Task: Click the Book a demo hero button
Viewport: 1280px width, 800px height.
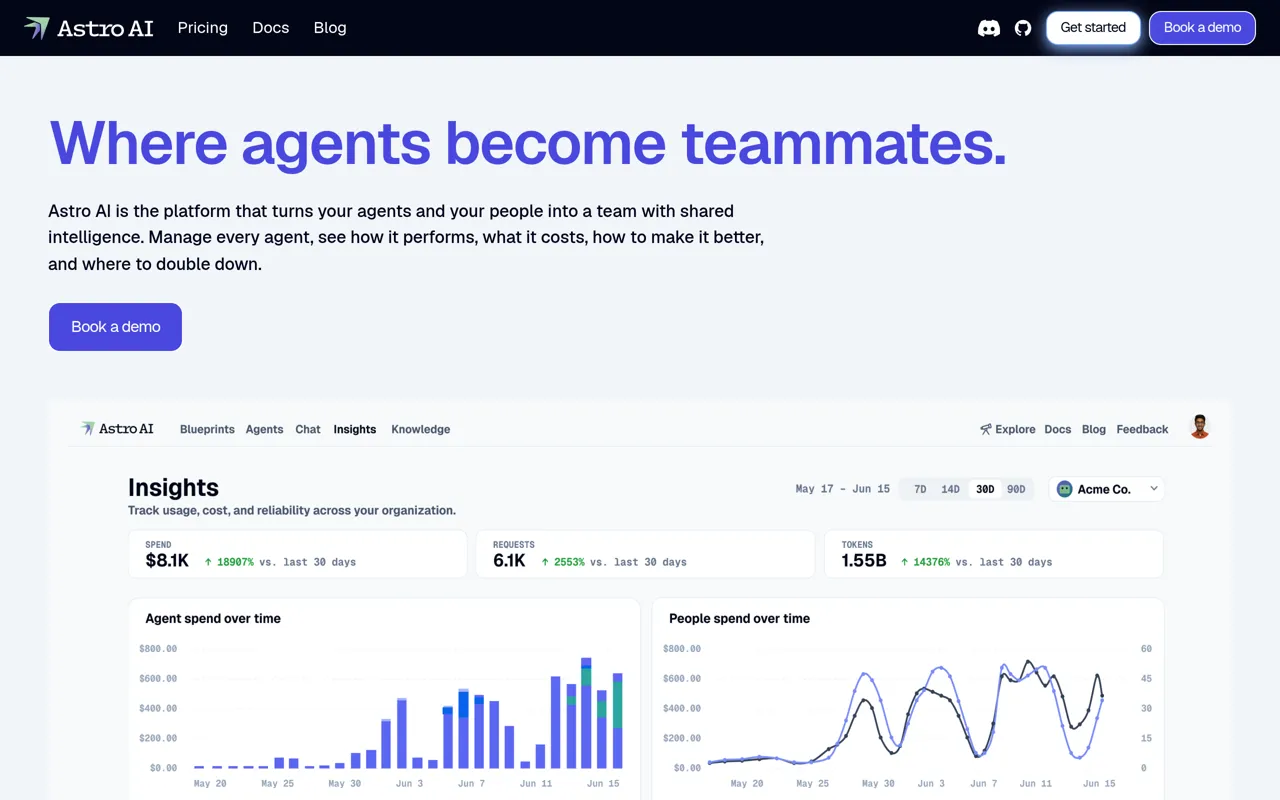Action: pyautogui.click(x=115, y=327)
